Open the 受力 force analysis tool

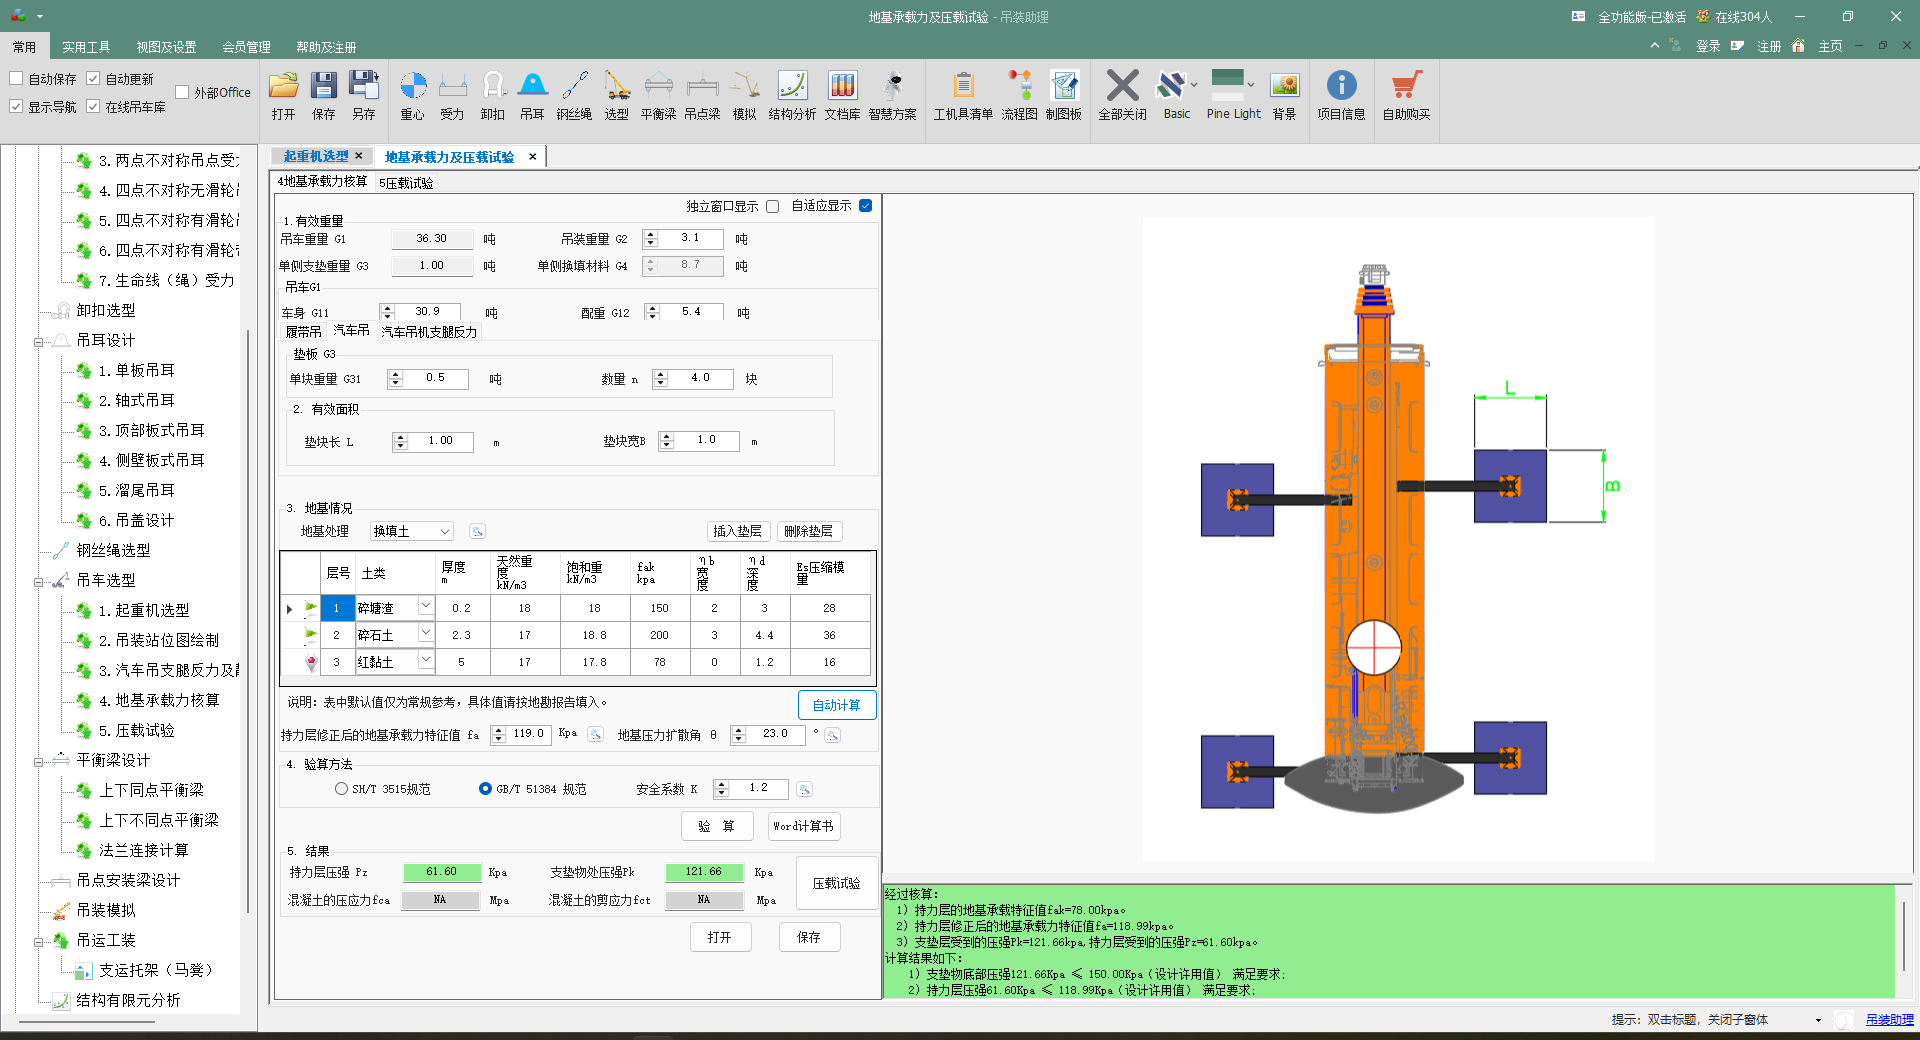(452, 95)
